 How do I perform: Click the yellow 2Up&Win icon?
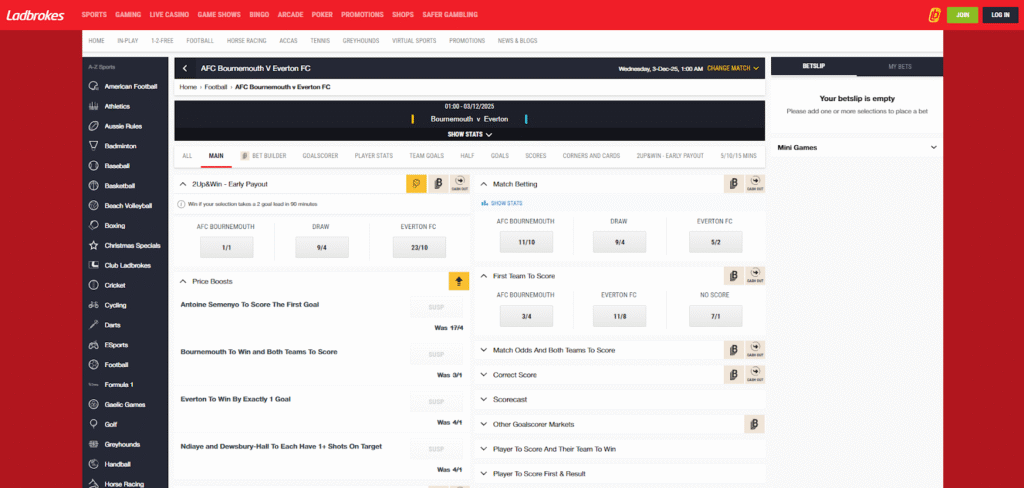tap(416, 184)
